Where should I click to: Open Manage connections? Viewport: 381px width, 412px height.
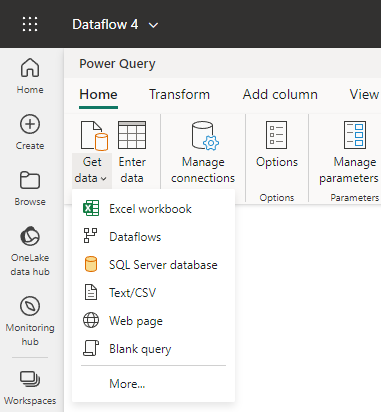coord(203,152)
